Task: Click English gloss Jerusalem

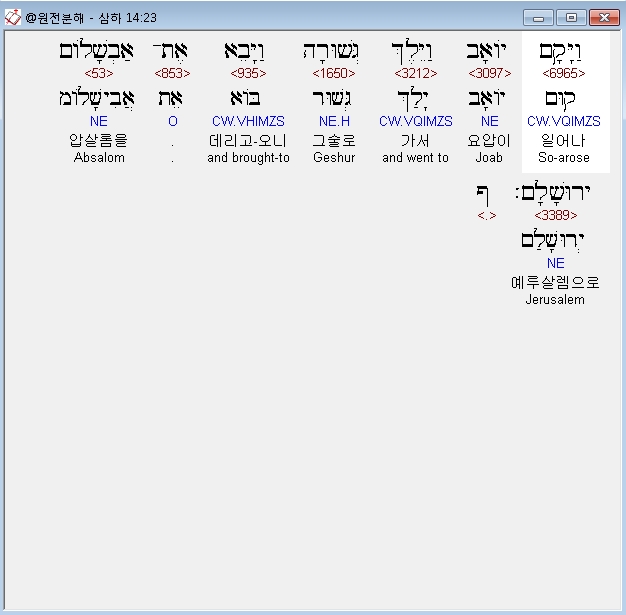Action: coord(555,300)
